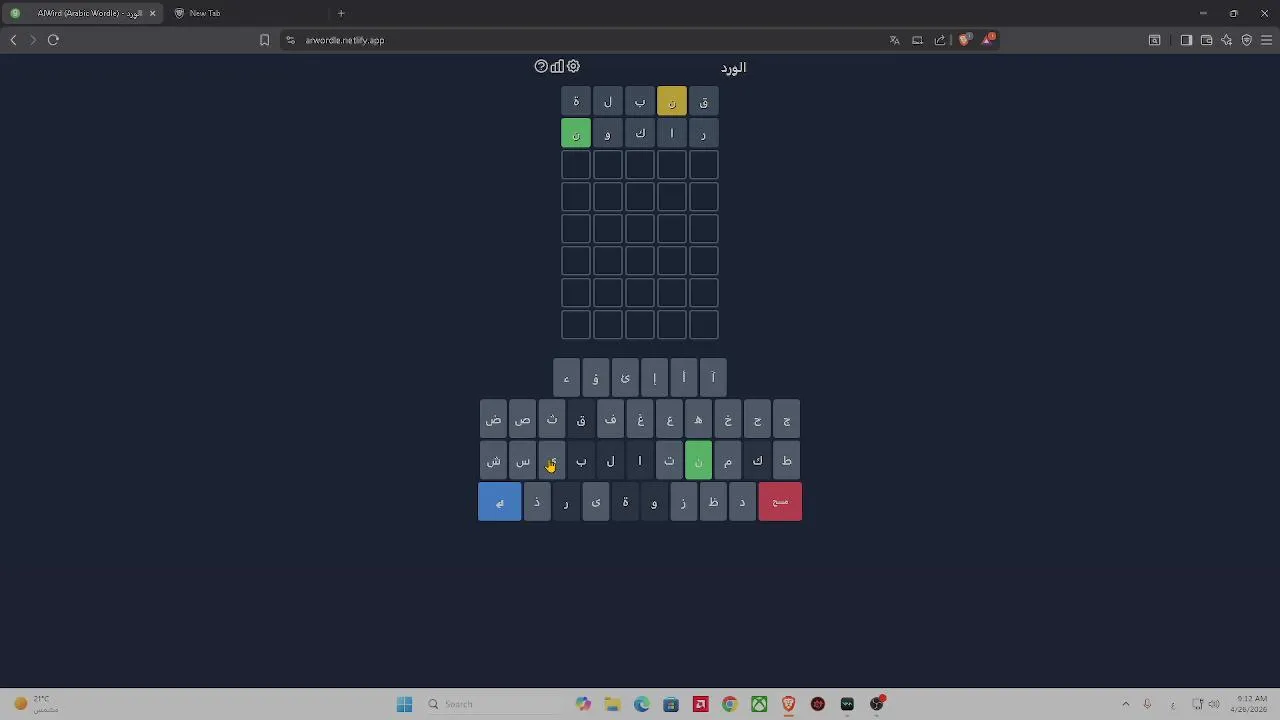Open Microsoft Store from taskbar
The image size is (1280, 720).
pos(671,704)
